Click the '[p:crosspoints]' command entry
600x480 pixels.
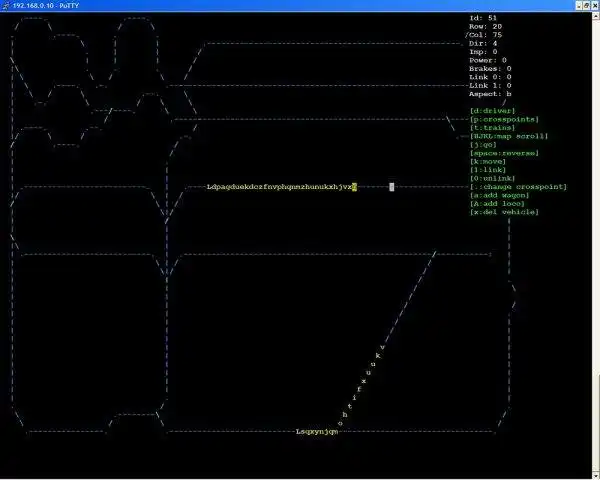(504, 119)
